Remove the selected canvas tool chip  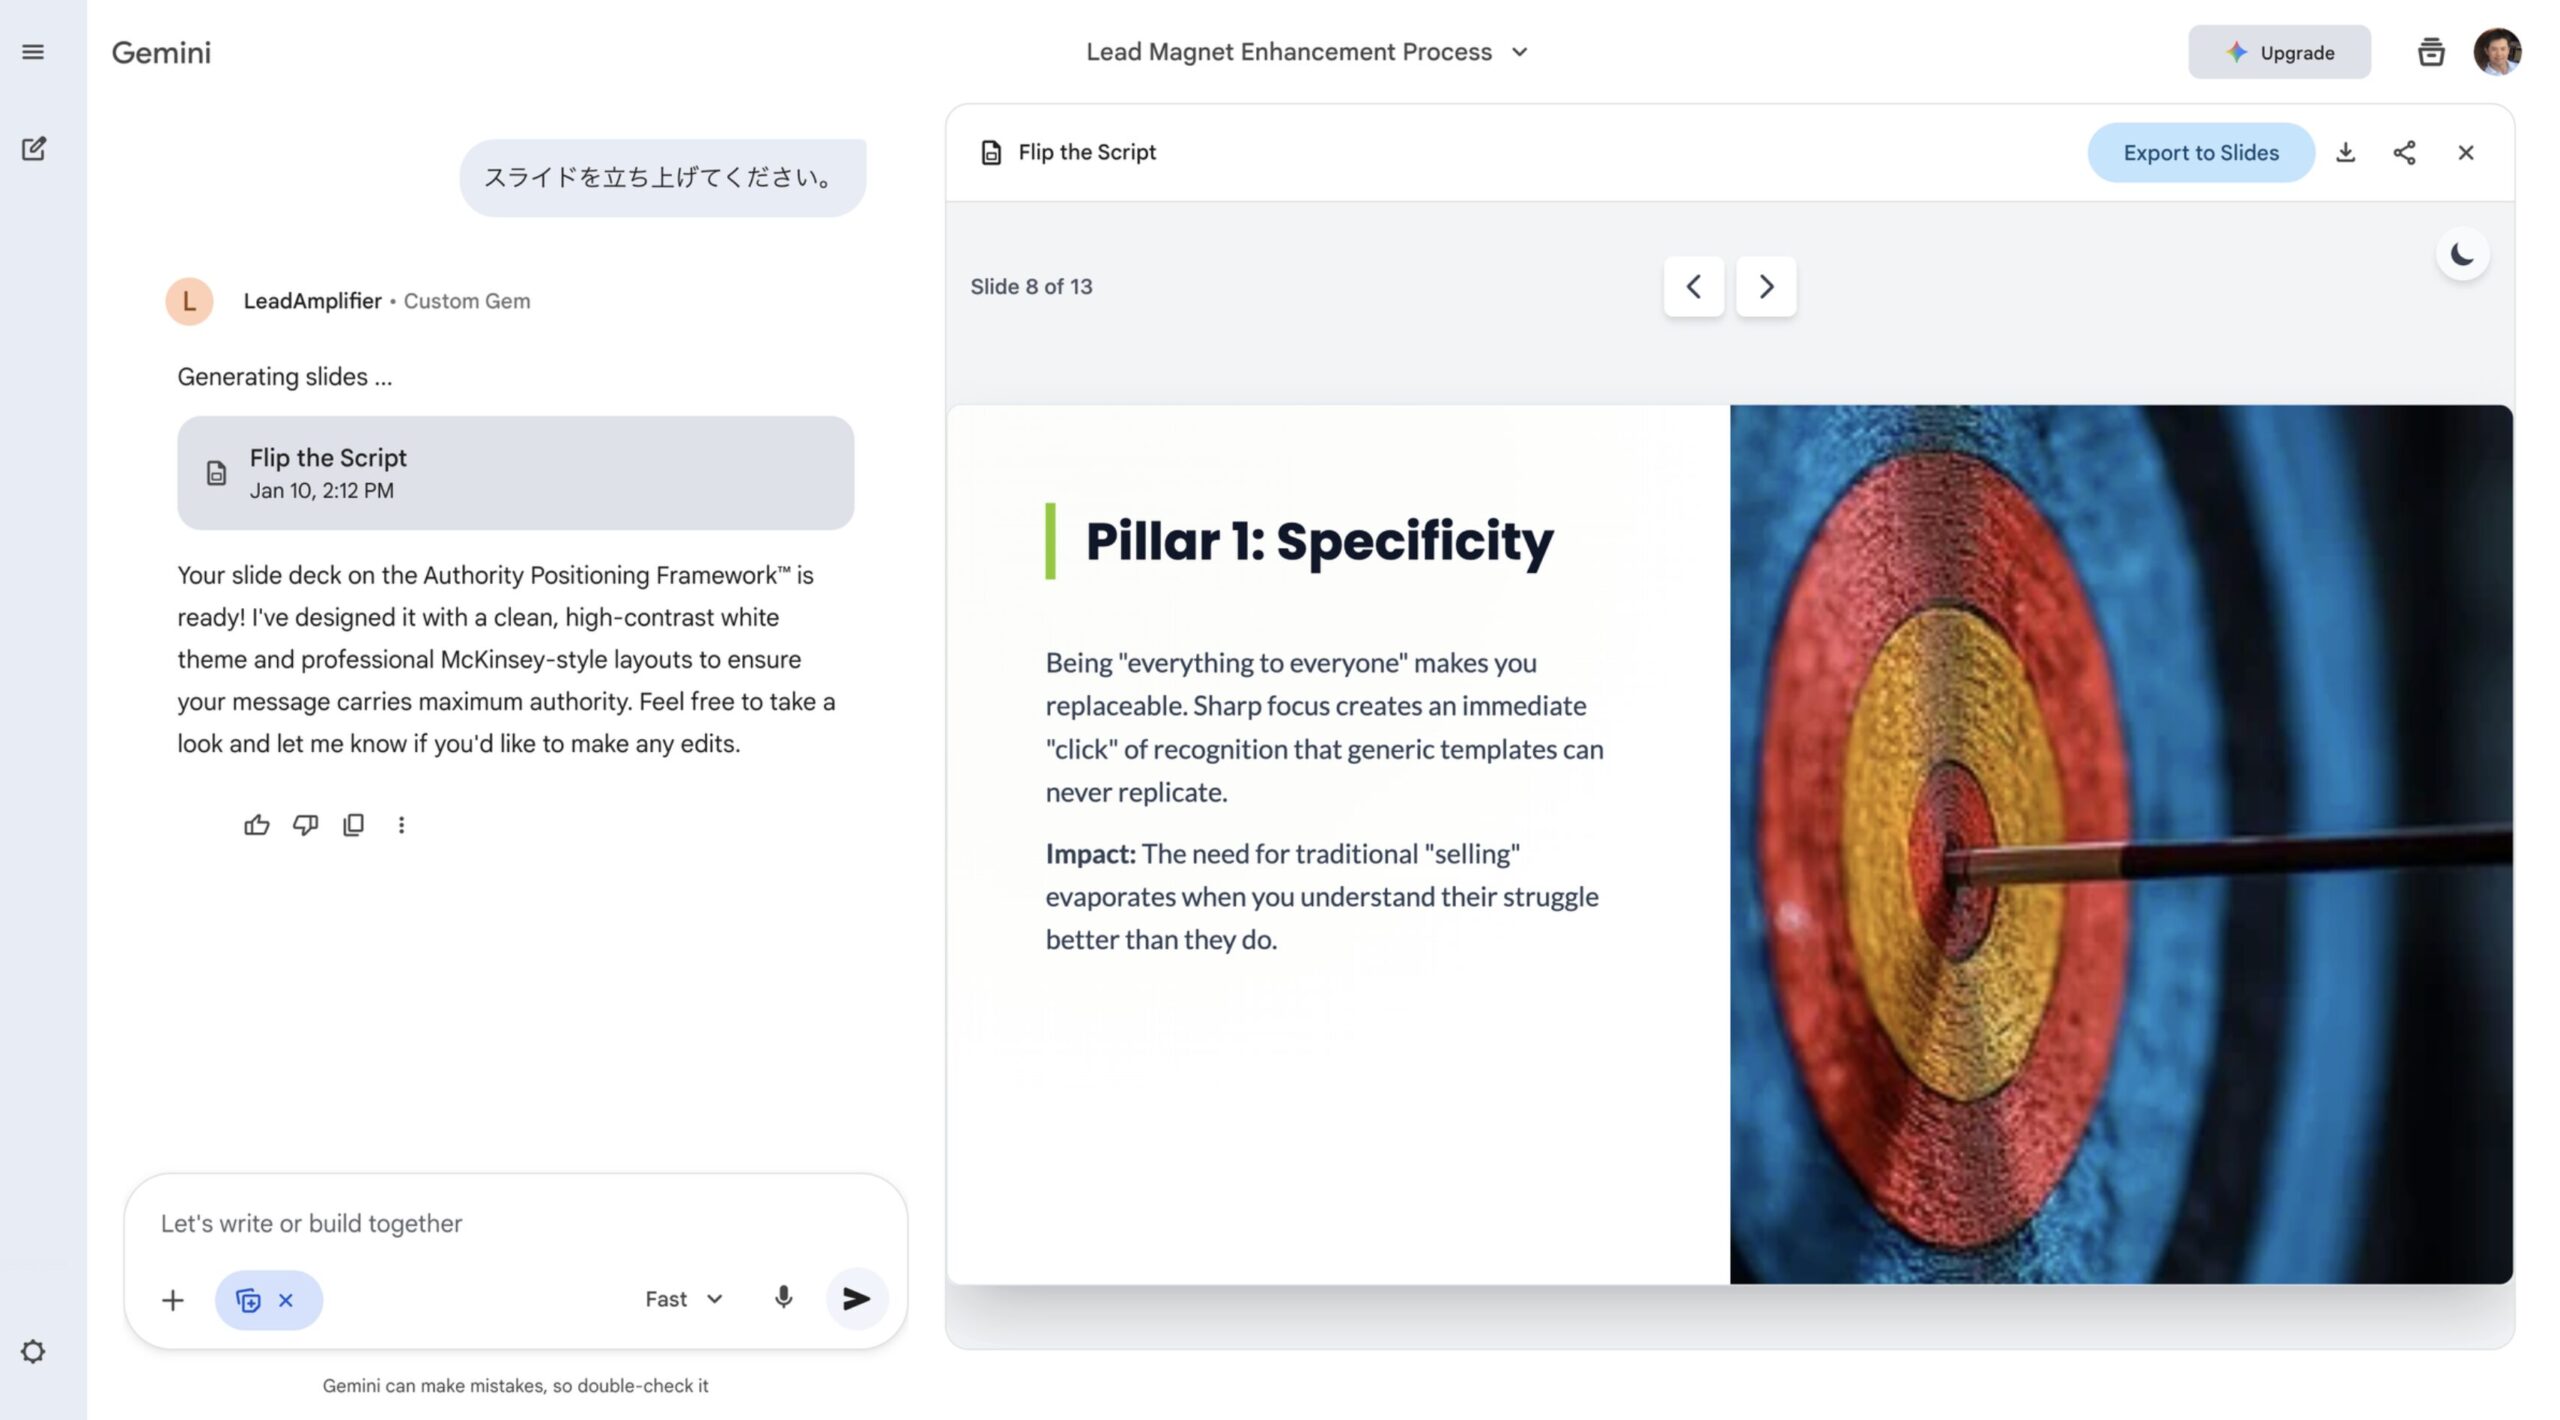point(286,1300)
